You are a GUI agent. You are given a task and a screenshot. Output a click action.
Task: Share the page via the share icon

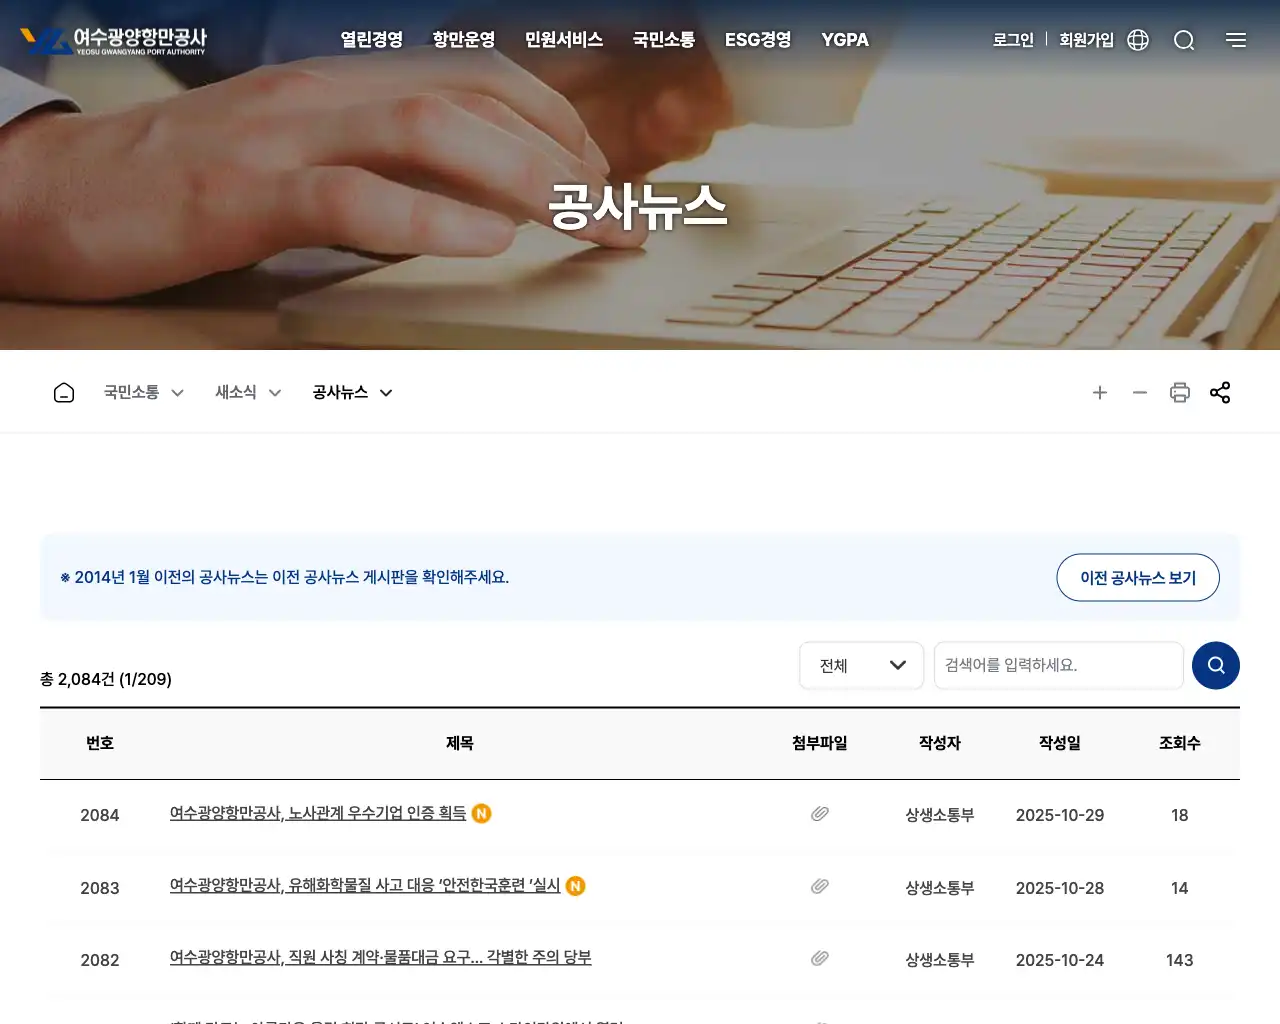[x=1220, y=392]
